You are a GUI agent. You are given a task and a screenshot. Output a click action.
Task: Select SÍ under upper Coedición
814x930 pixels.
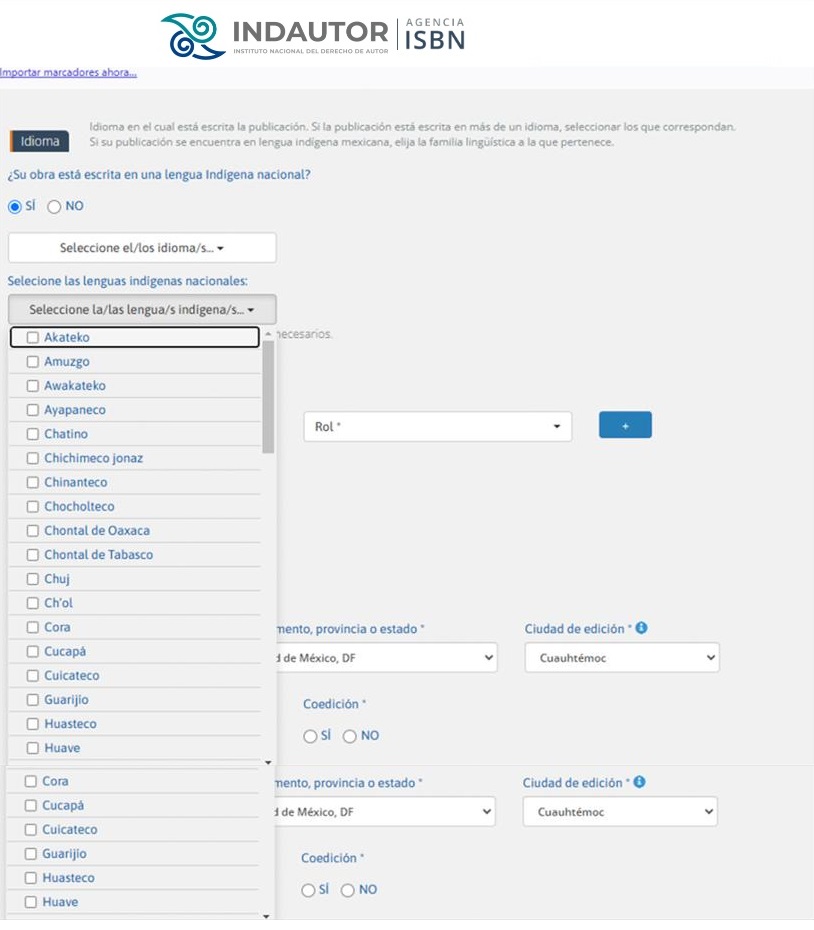pyautogui.click(x=310, y=736)
